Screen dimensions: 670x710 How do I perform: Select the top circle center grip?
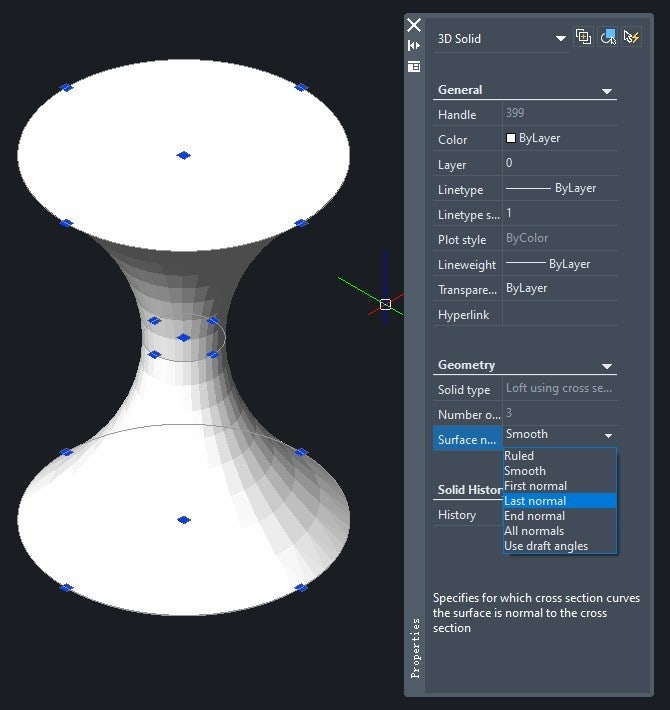click(x=183, y=155)
